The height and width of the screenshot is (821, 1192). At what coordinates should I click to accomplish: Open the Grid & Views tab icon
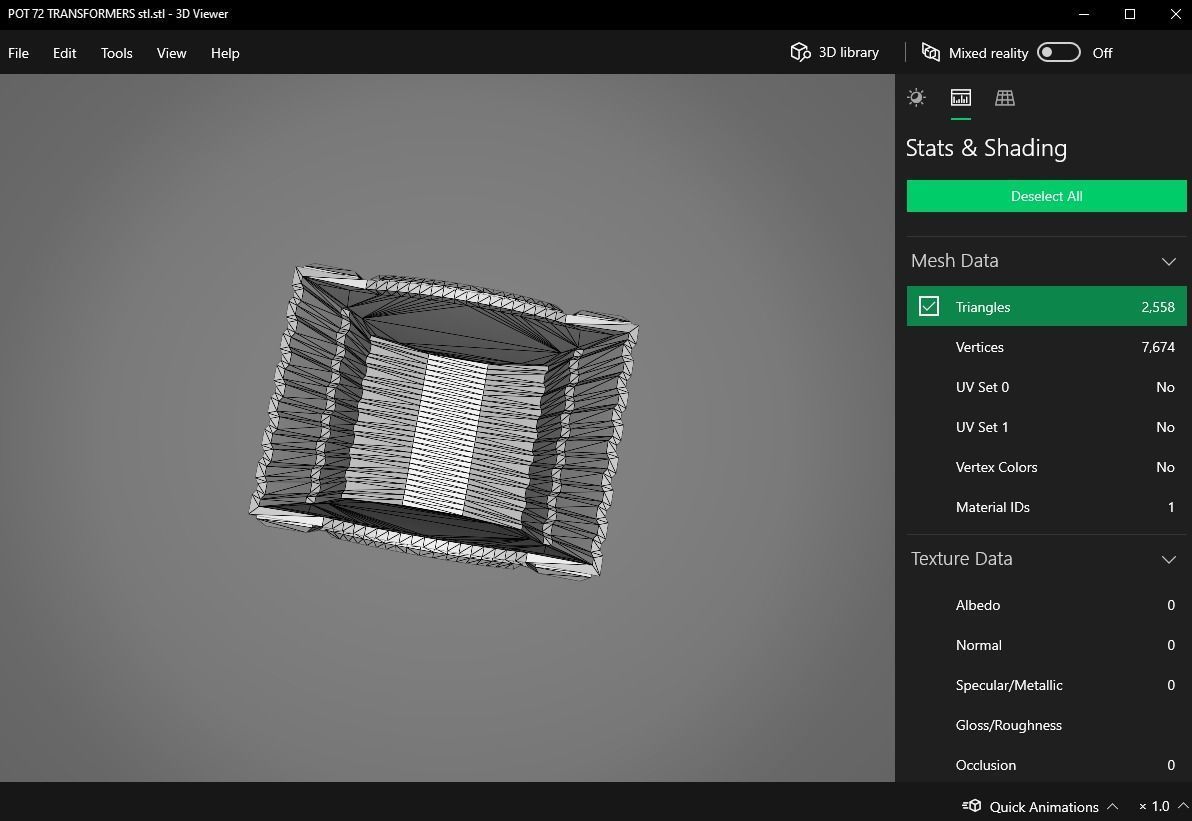click(1005, 97)
